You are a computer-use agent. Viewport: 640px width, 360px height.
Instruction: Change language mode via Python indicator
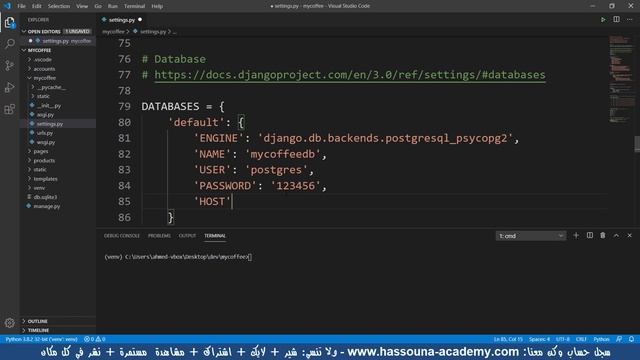coord(601,339)
